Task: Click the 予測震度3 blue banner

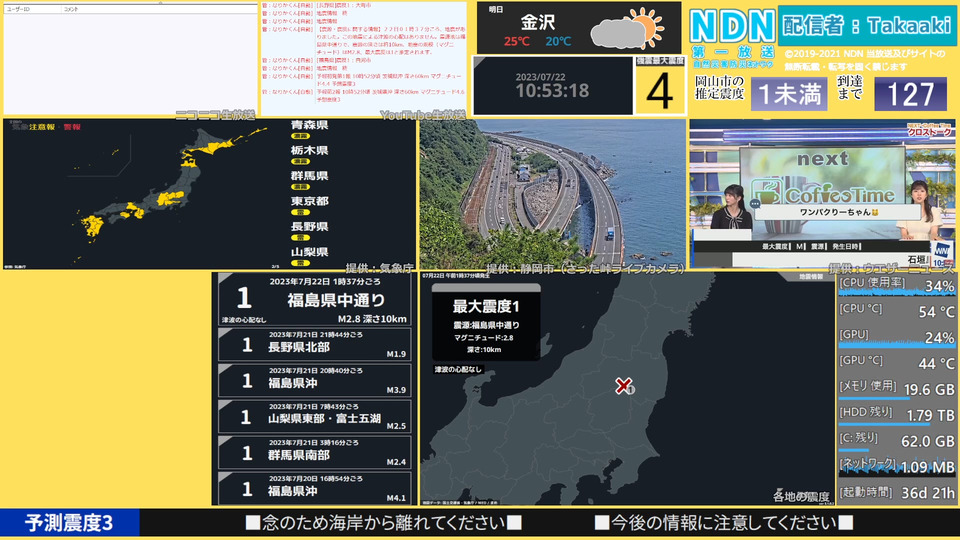Action: (x=70, y=523)
